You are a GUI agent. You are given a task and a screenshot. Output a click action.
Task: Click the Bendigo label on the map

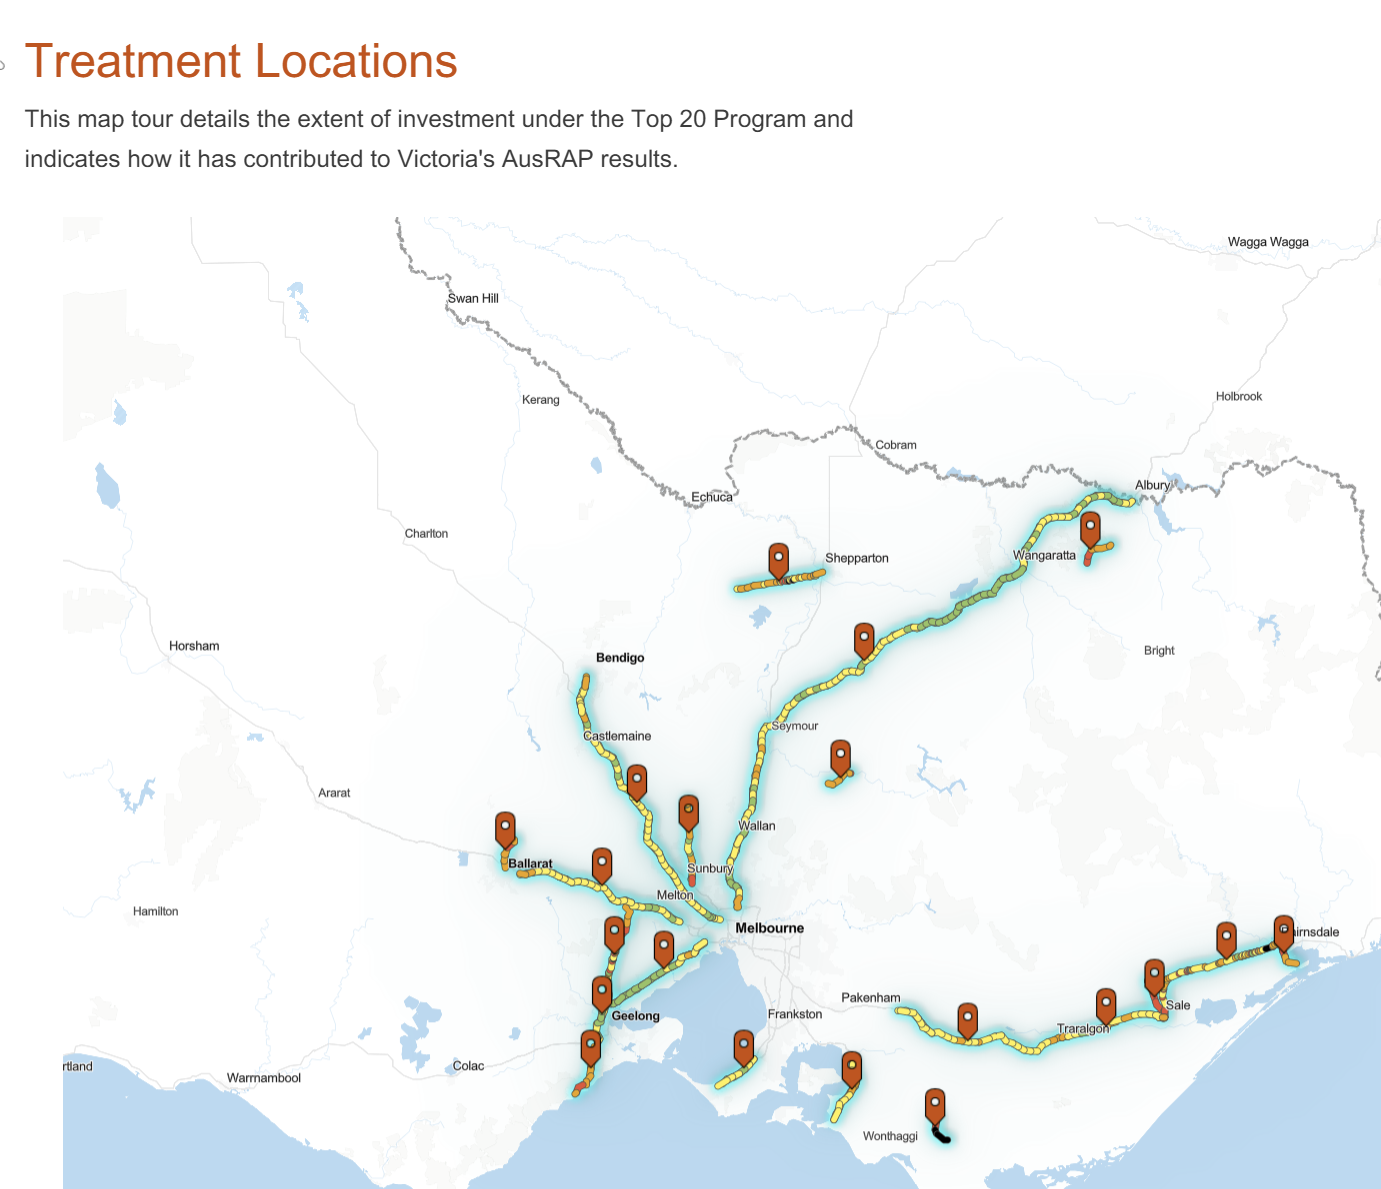tap(620, 657)
